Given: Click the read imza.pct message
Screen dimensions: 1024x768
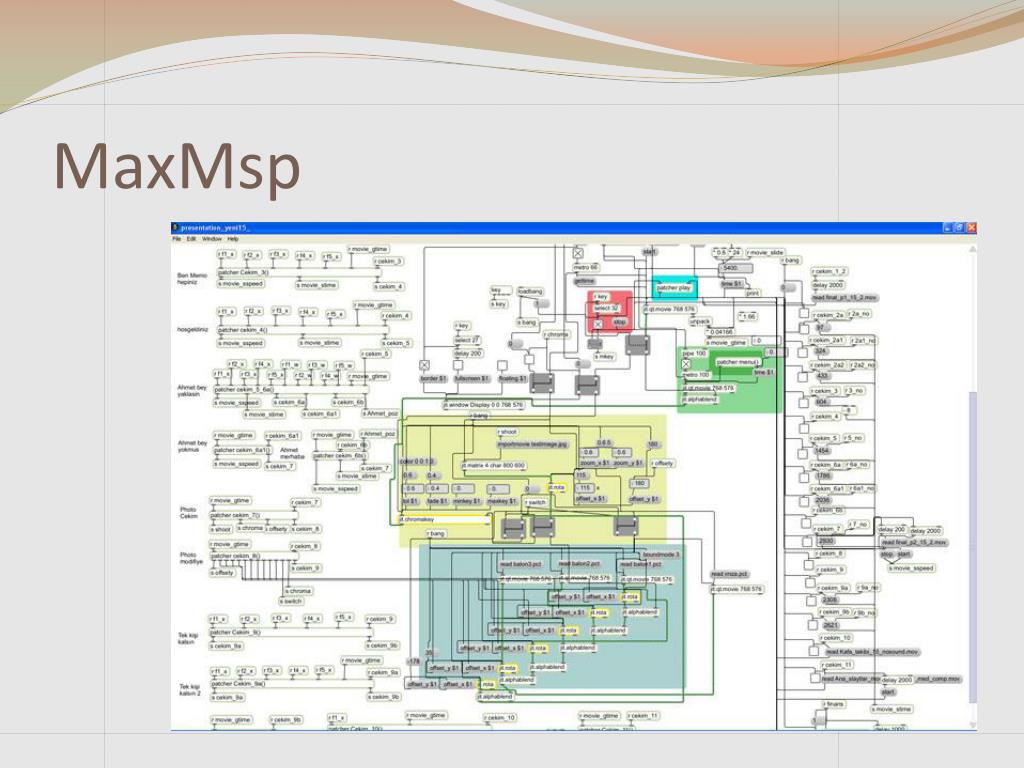Looking at the screenshot, I should point(729,575).
